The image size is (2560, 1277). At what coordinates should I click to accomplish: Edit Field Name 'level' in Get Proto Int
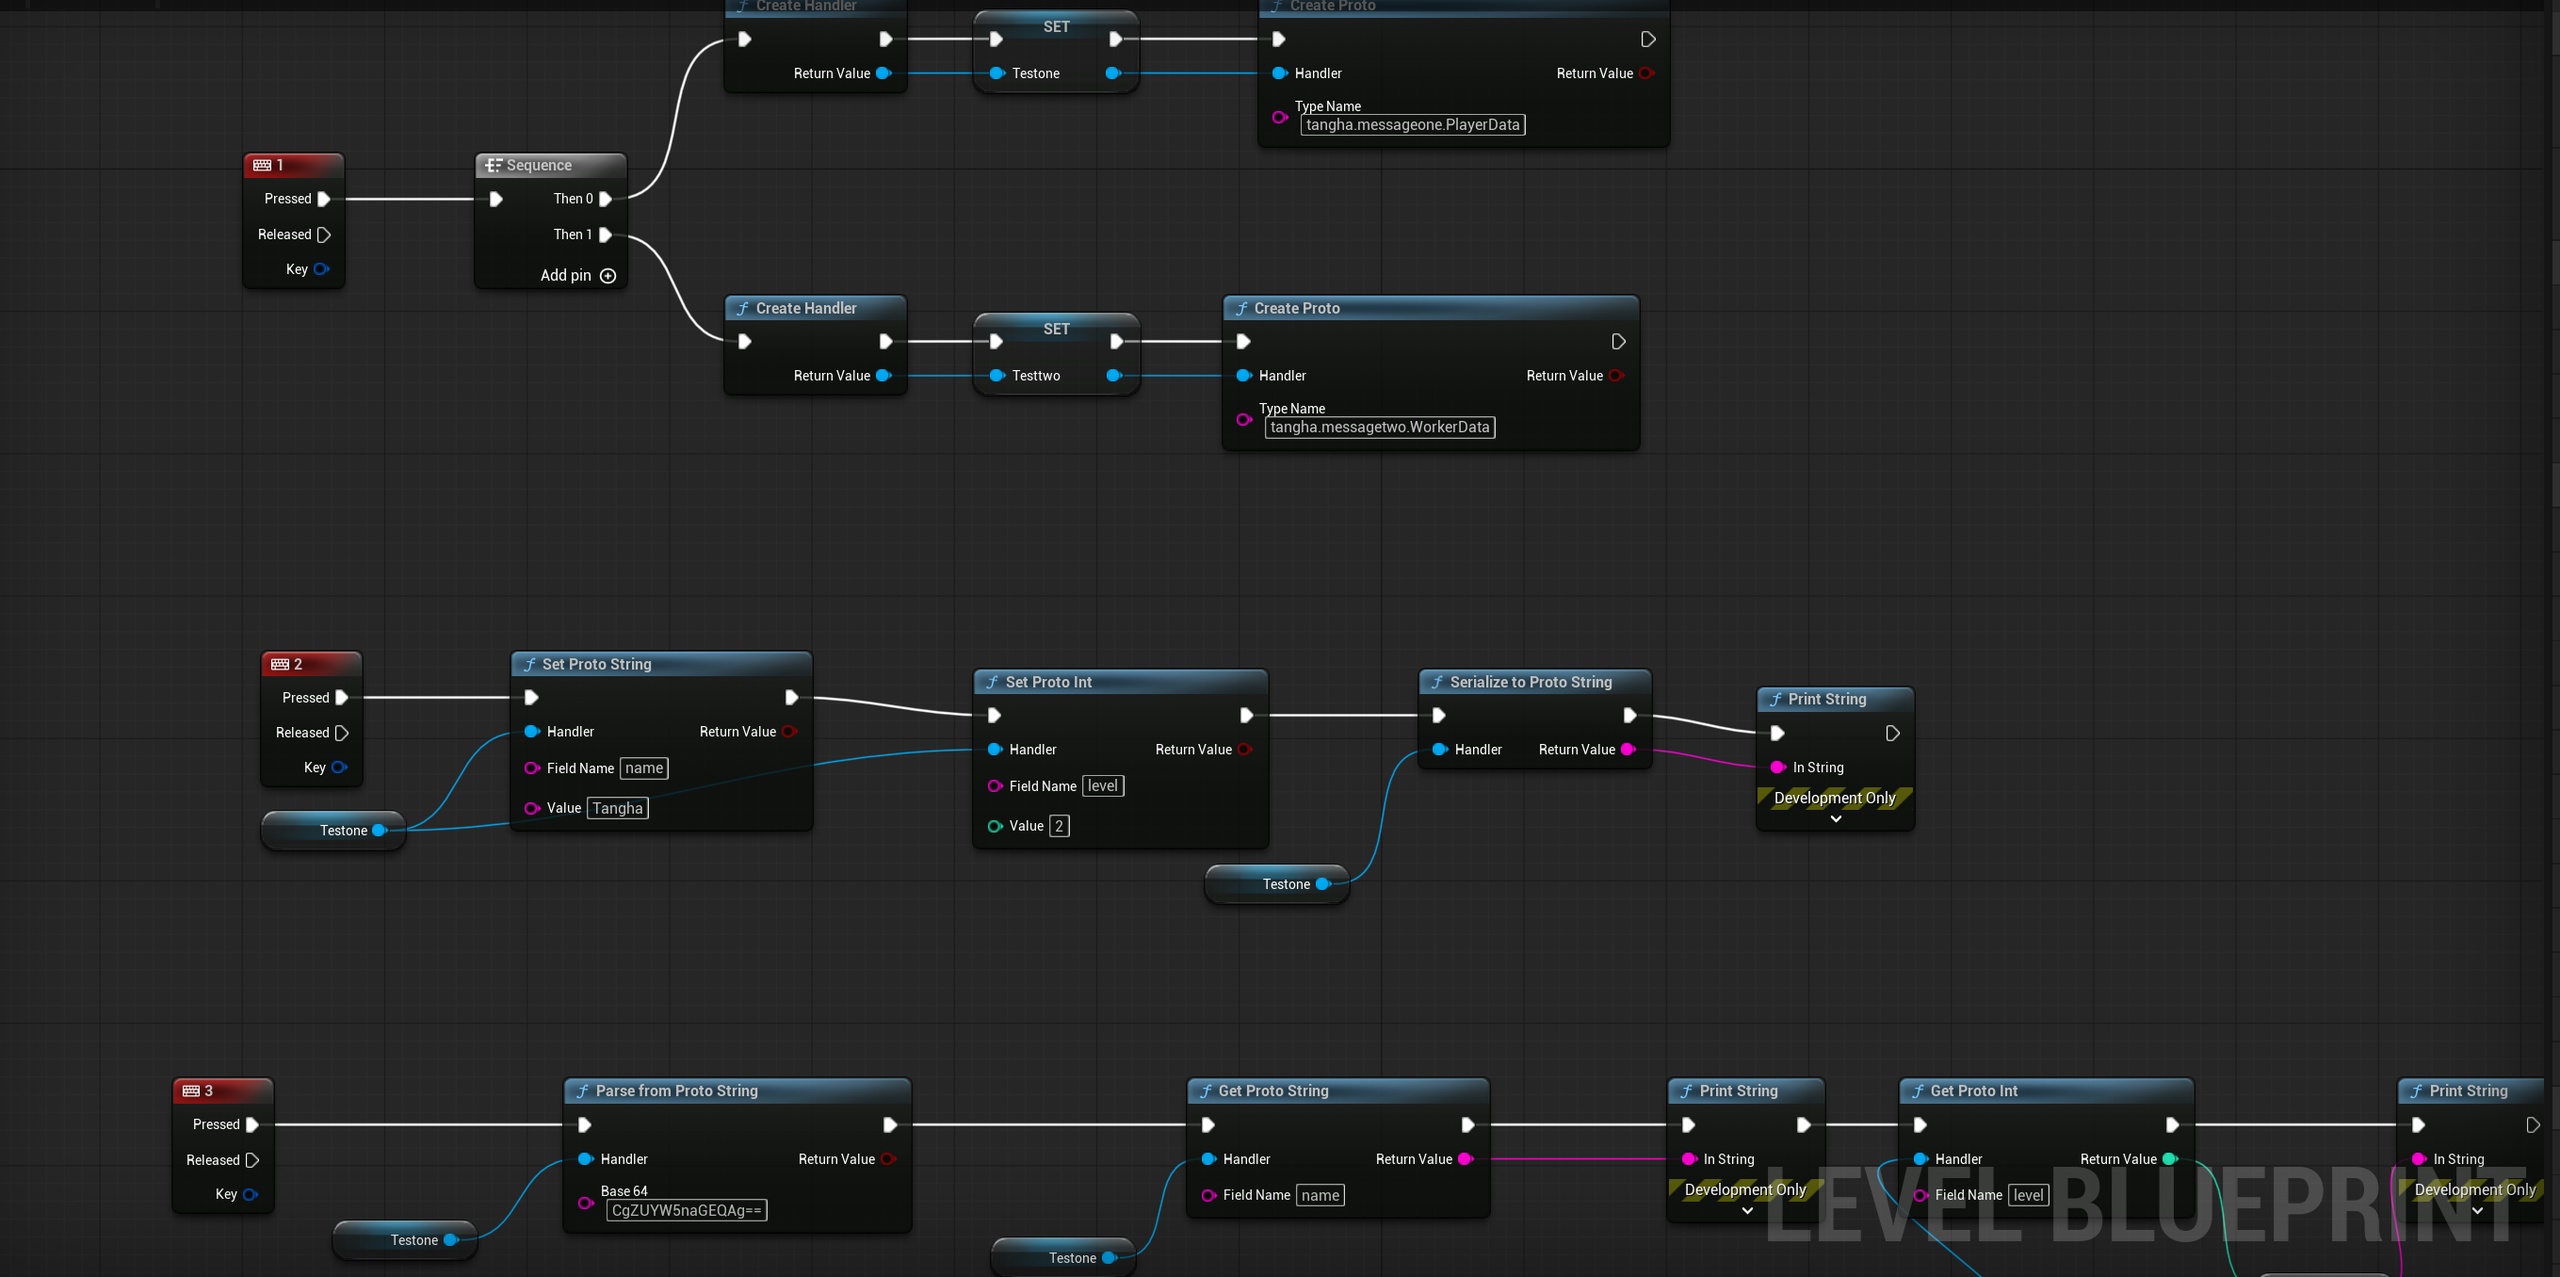pos(2029,1195)
